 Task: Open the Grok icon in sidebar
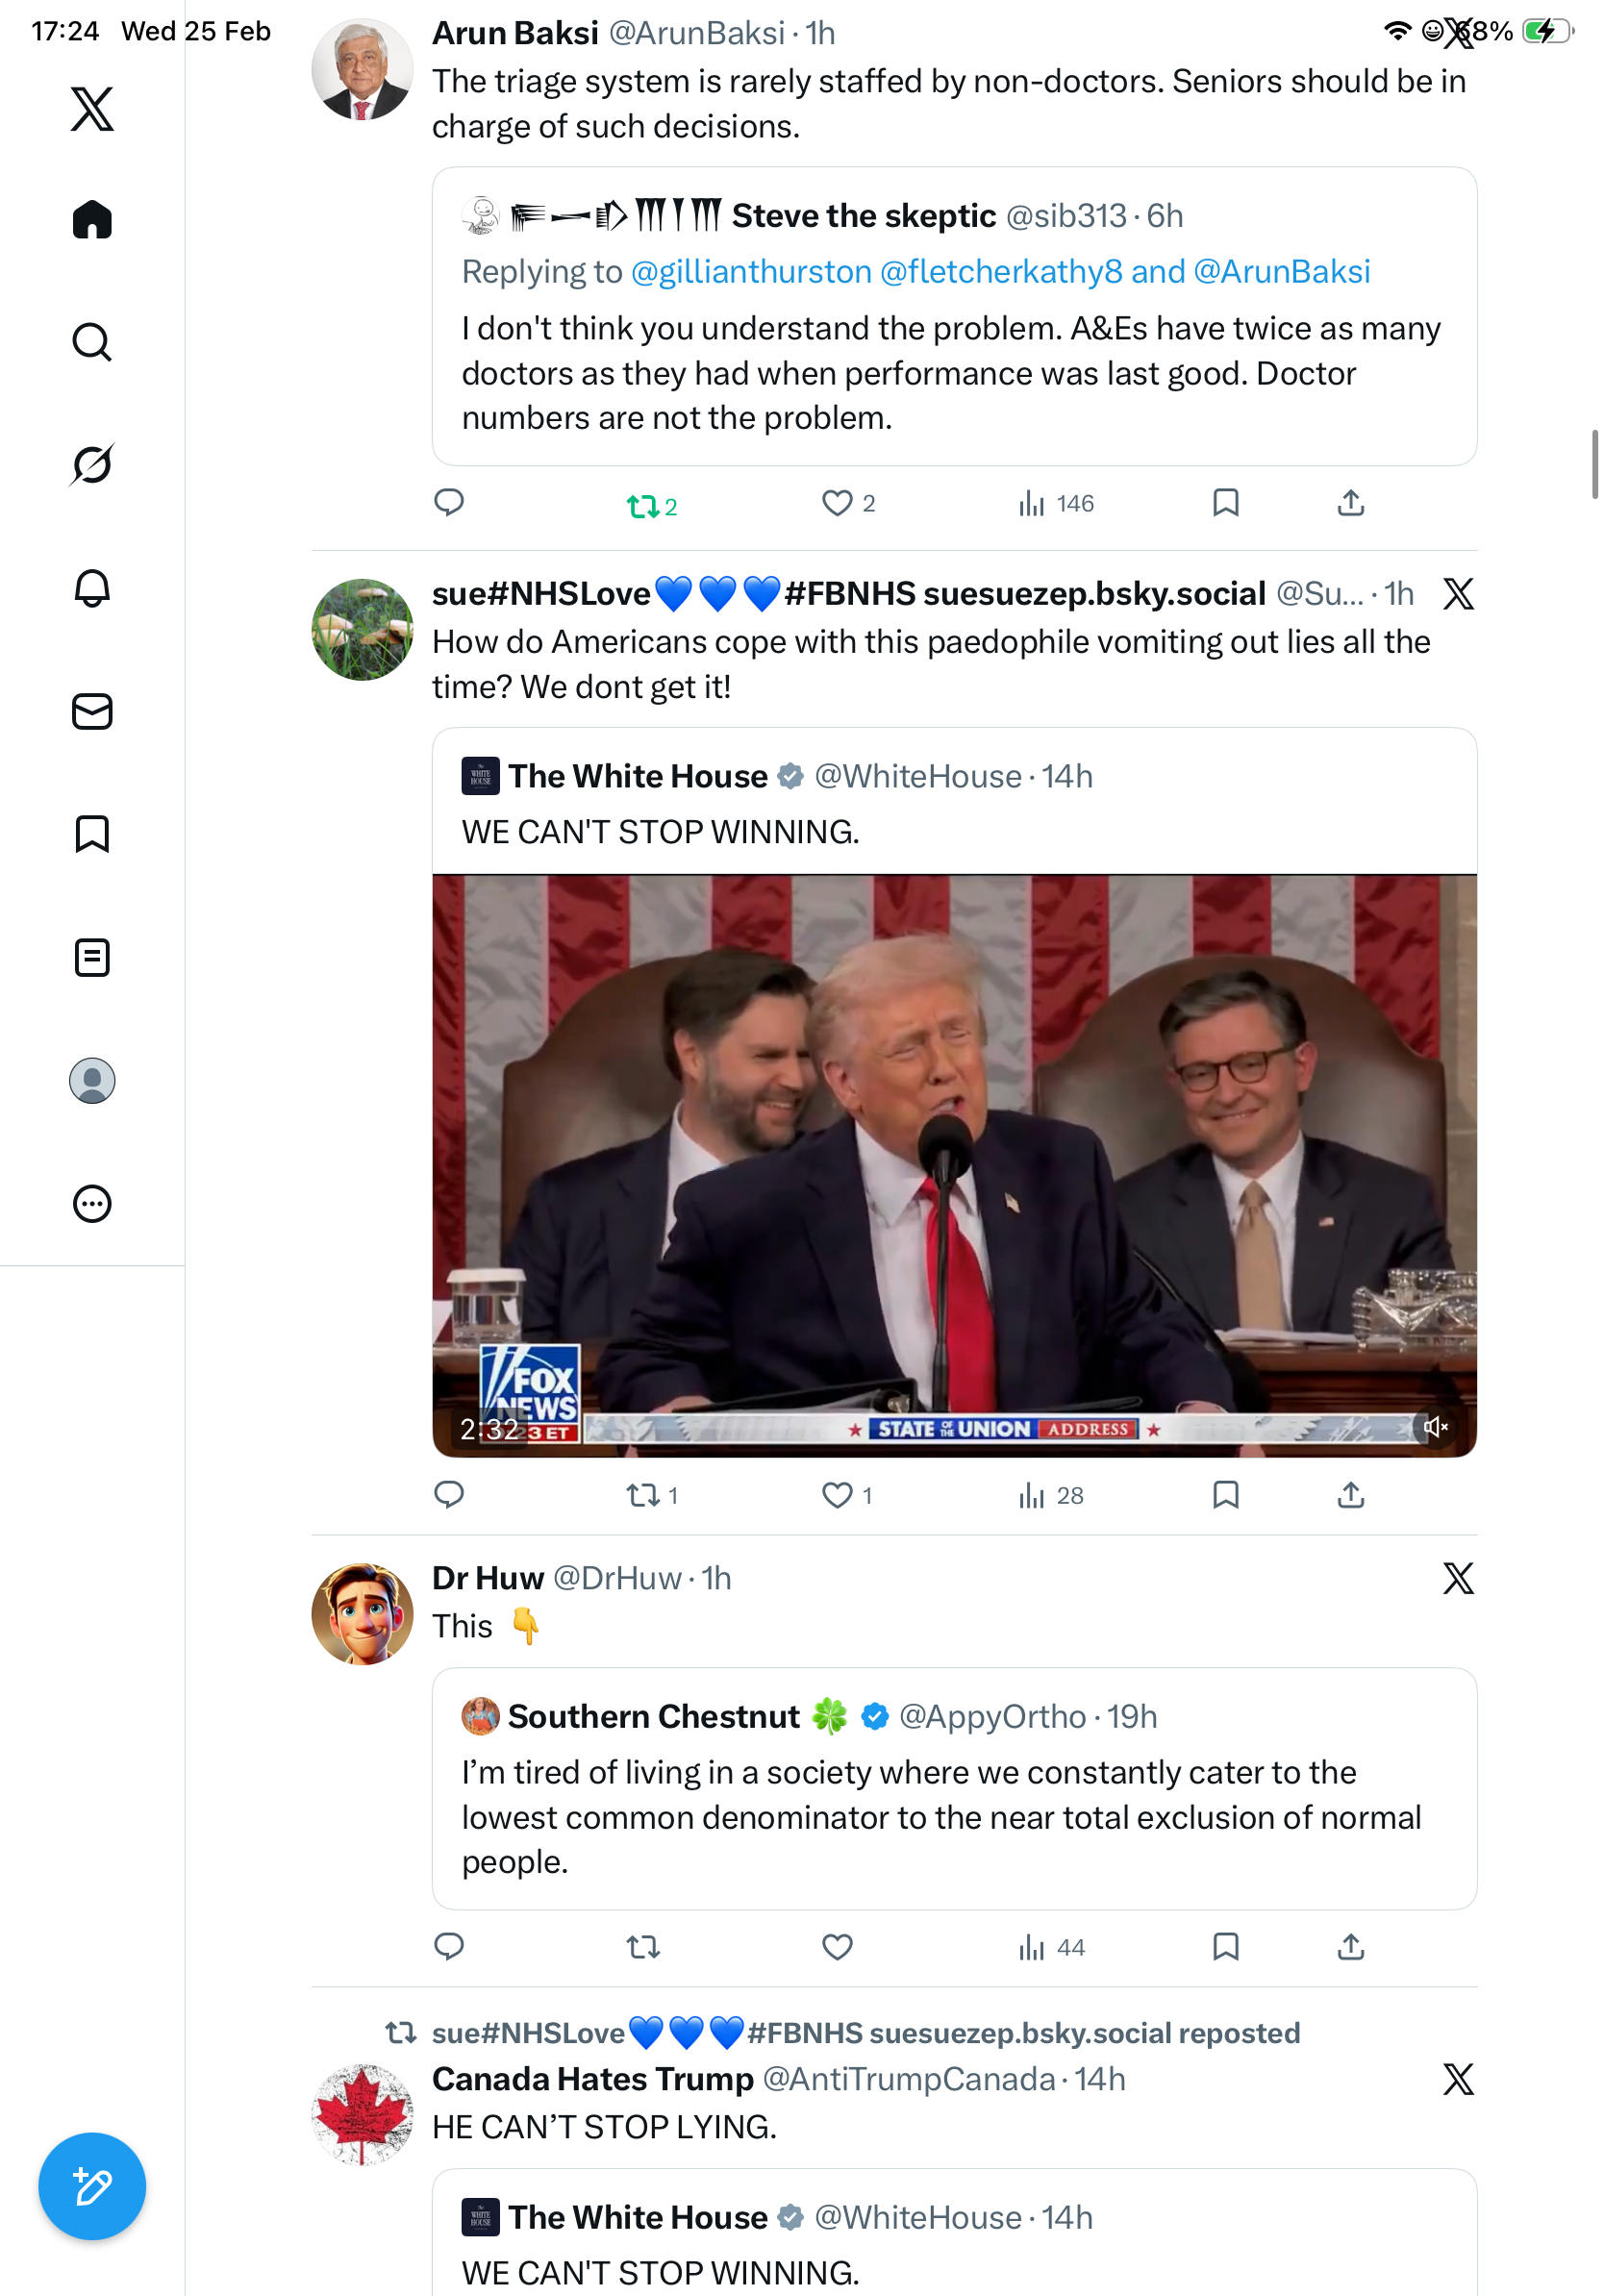[x=92, y=465]
